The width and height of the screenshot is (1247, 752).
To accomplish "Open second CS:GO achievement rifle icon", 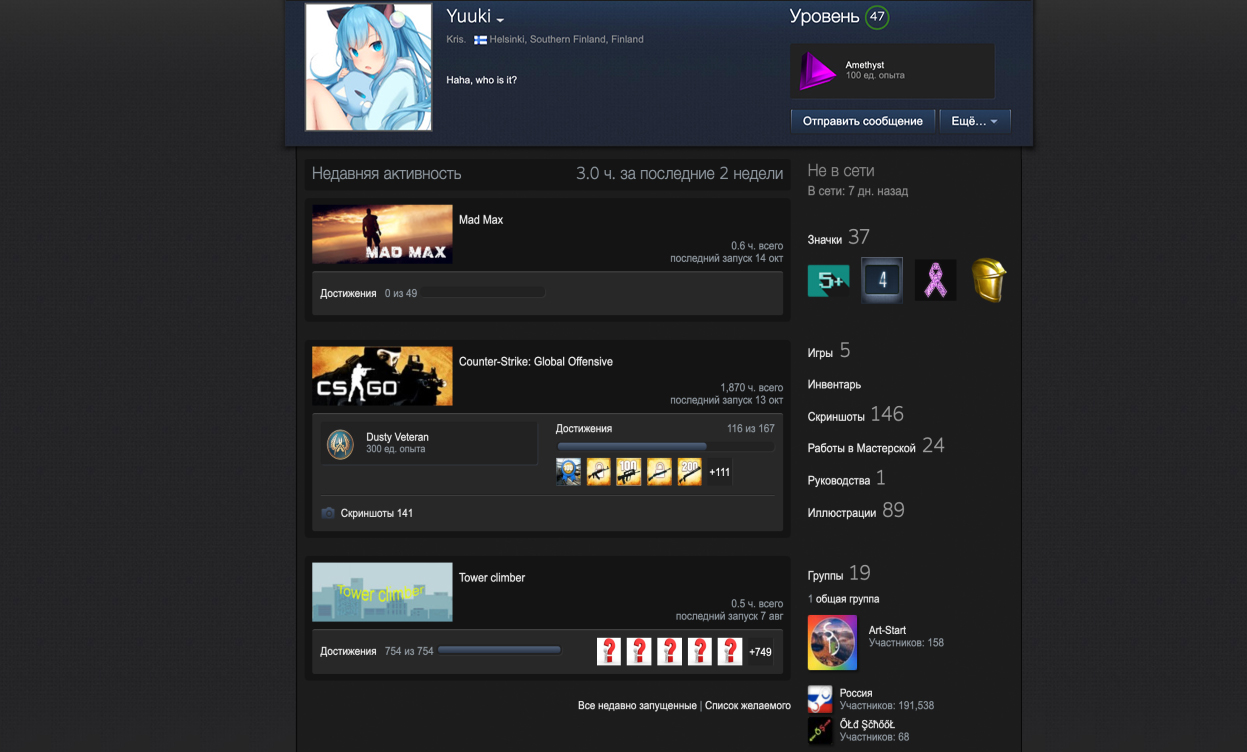I will 599,472.
